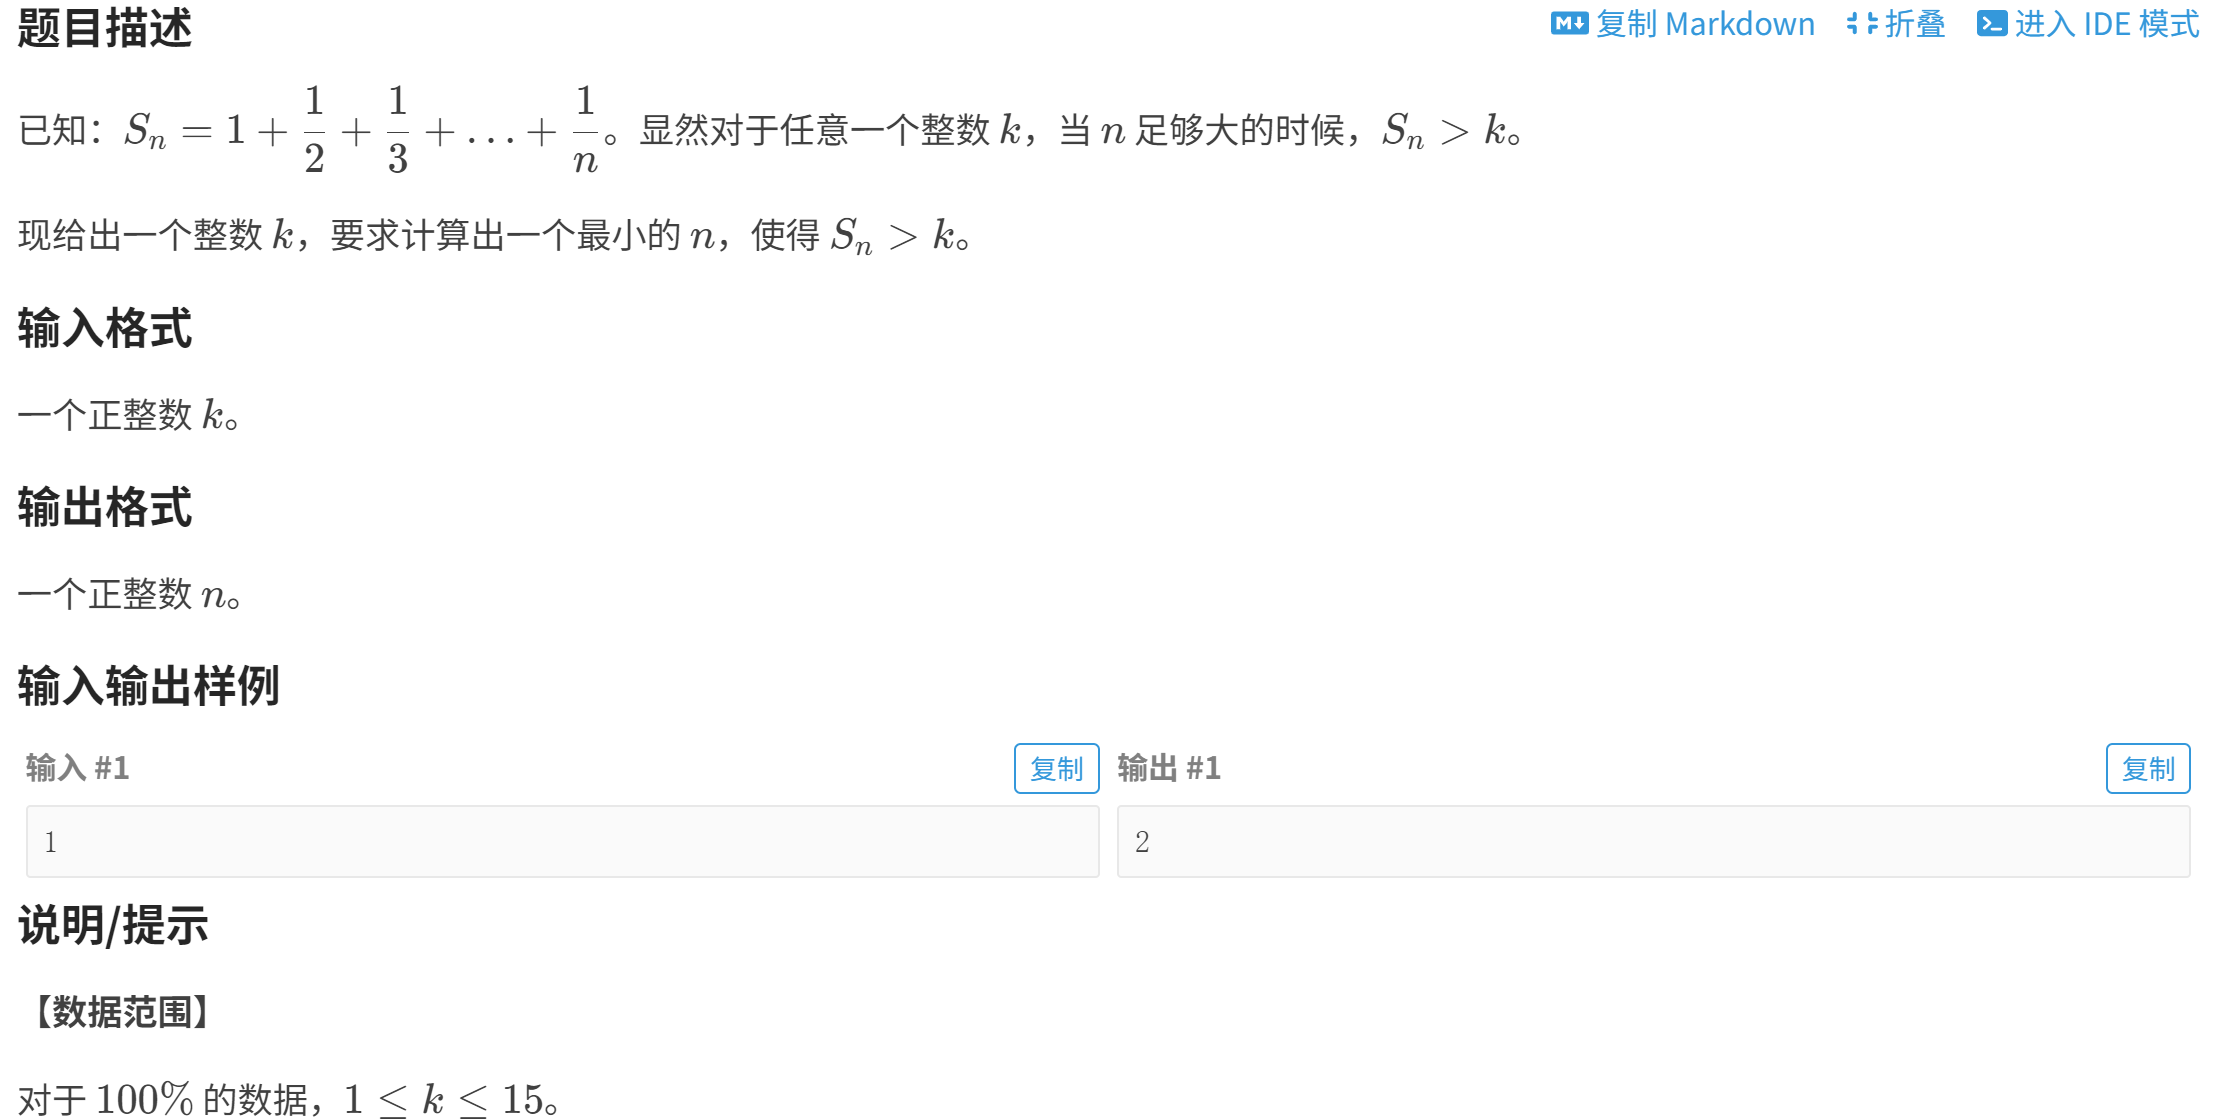Click the collapse arrows icon
Screen dimensions: 2225x1120
[x=1861, y=23]
